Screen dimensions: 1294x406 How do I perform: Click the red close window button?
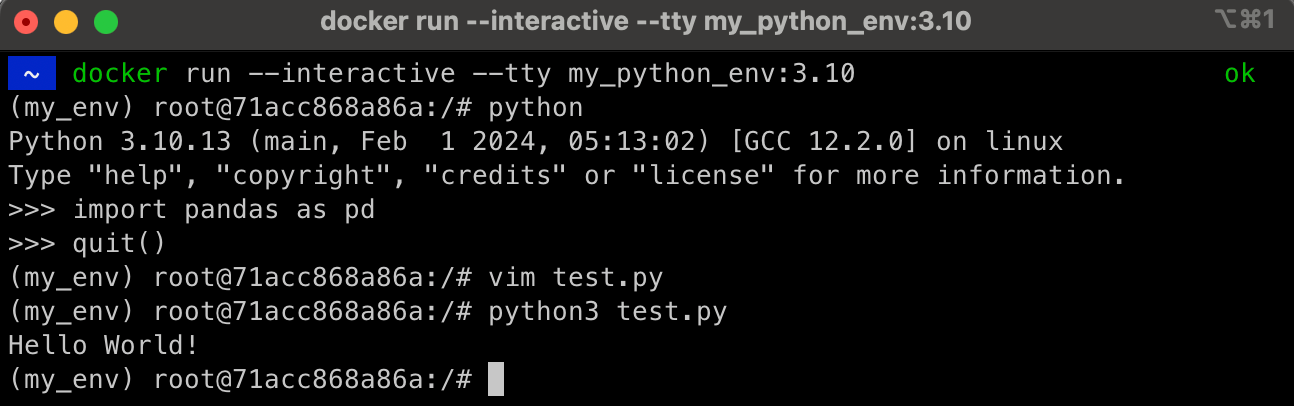coord(26,21)
